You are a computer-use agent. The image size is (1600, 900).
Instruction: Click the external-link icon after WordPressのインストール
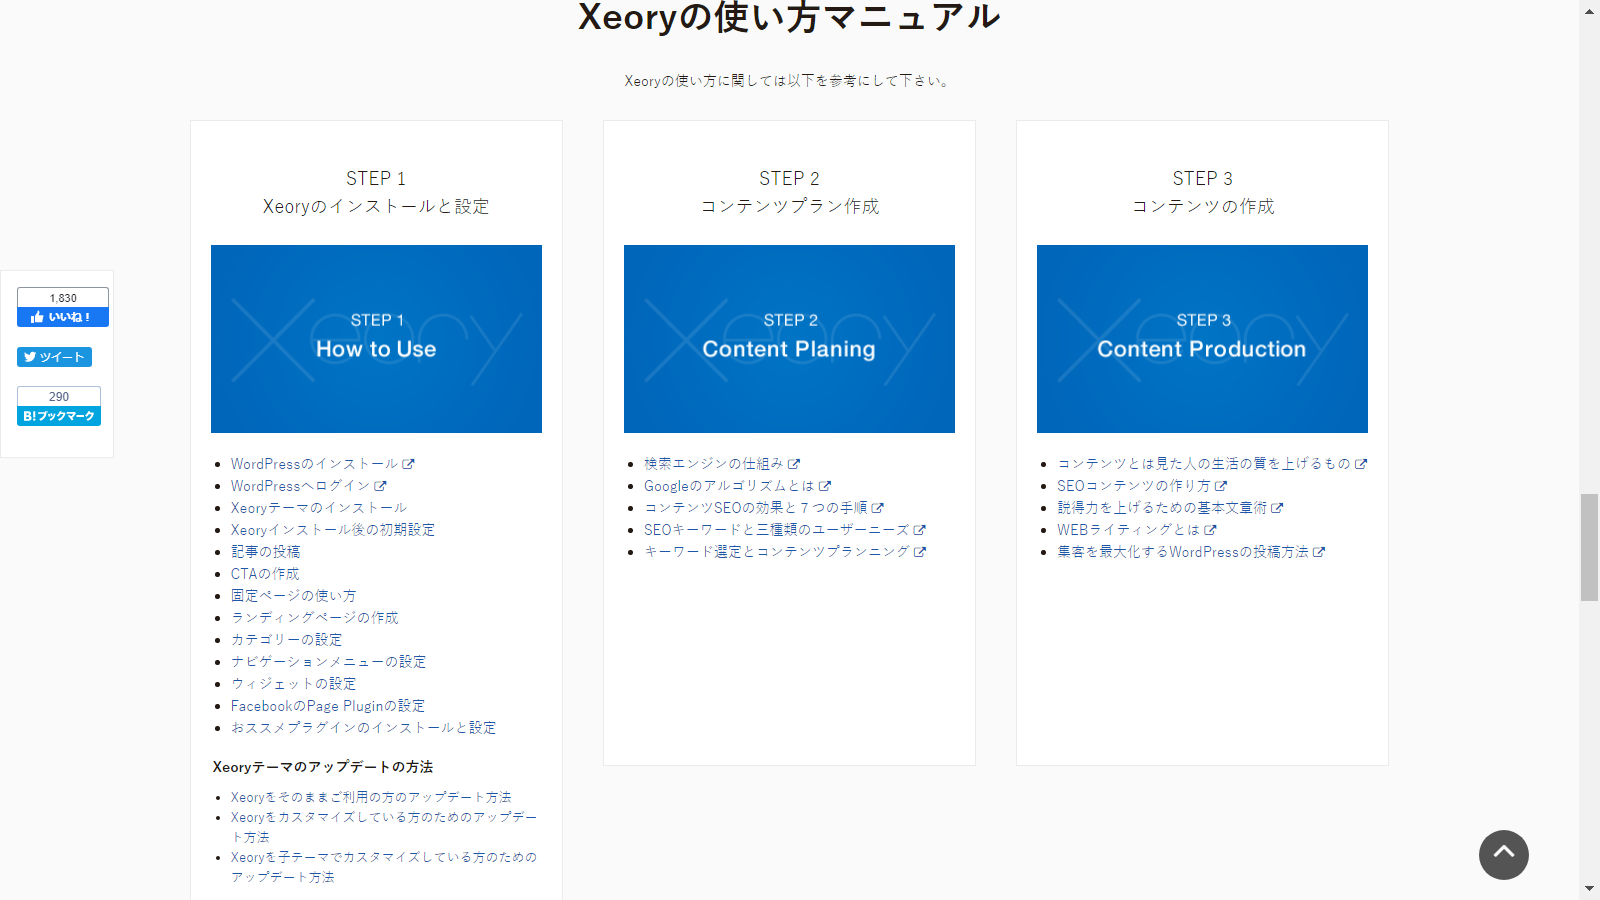point(408,464)
